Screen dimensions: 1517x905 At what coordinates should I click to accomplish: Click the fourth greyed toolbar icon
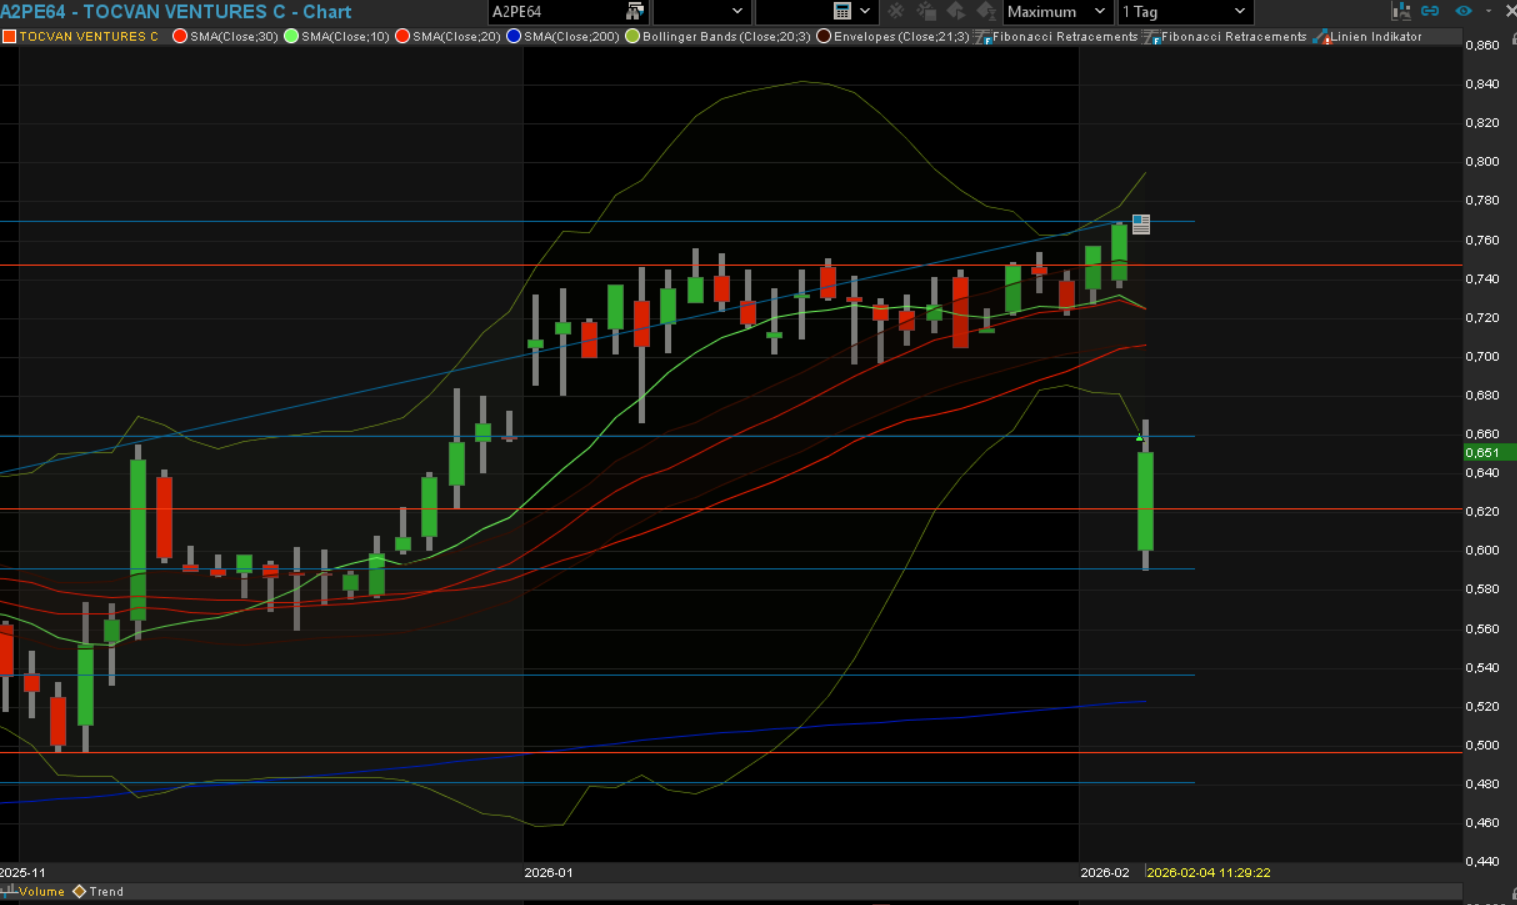[986, 11]
